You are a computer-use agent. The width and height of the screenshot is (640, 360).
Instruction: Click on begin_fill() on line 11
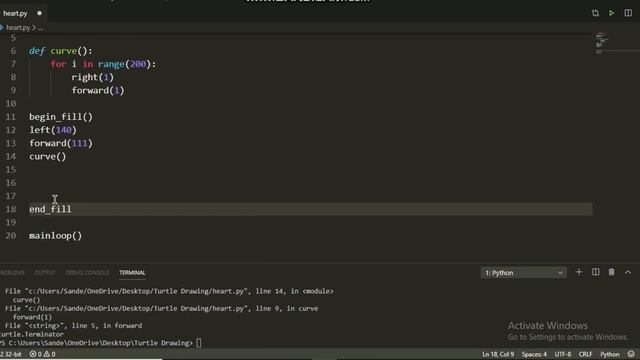tap(61, 117)
